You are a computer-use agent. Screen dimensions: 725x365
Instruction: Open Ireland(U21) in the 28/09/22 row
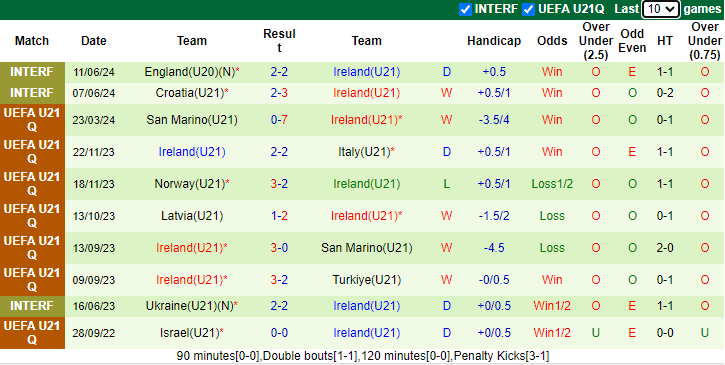367,333
